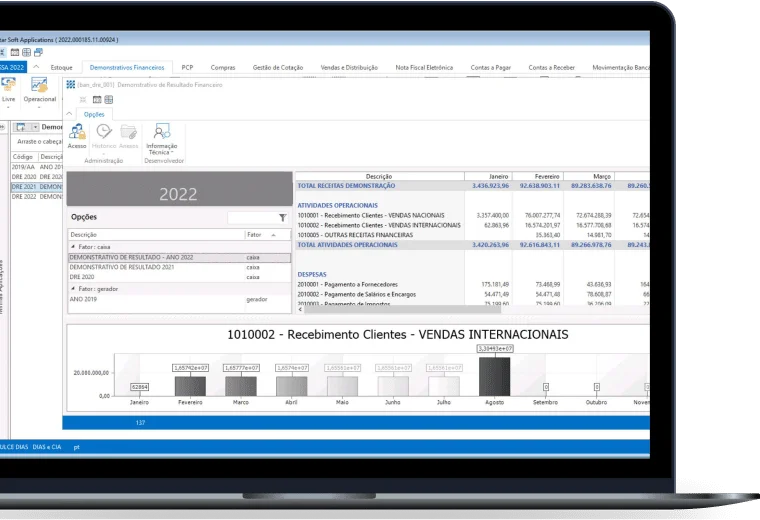Image resolution: width=760 pixels, height=520 pixels.
Task: Open the Contas a Pagar tab
Action: (x=491, y=68)
